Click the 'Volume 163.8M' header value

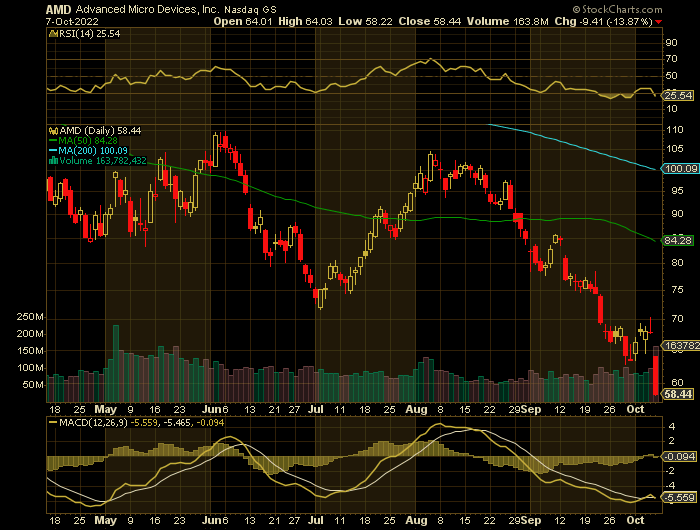click(508, 21)
